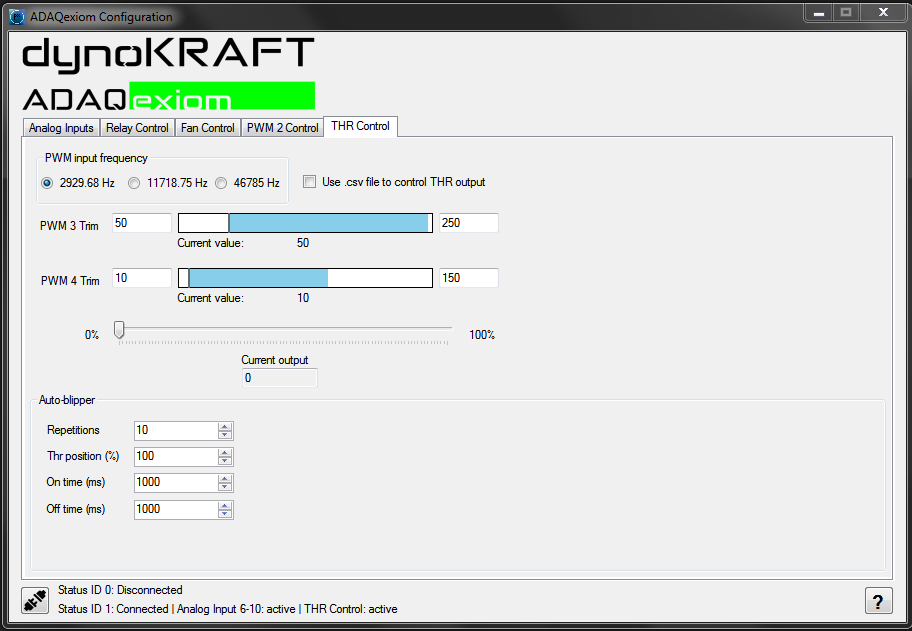Click PWM 3 Trim minimum field showing 50
The height and width of the screenshot is (631, 912).
coord(141,223)
